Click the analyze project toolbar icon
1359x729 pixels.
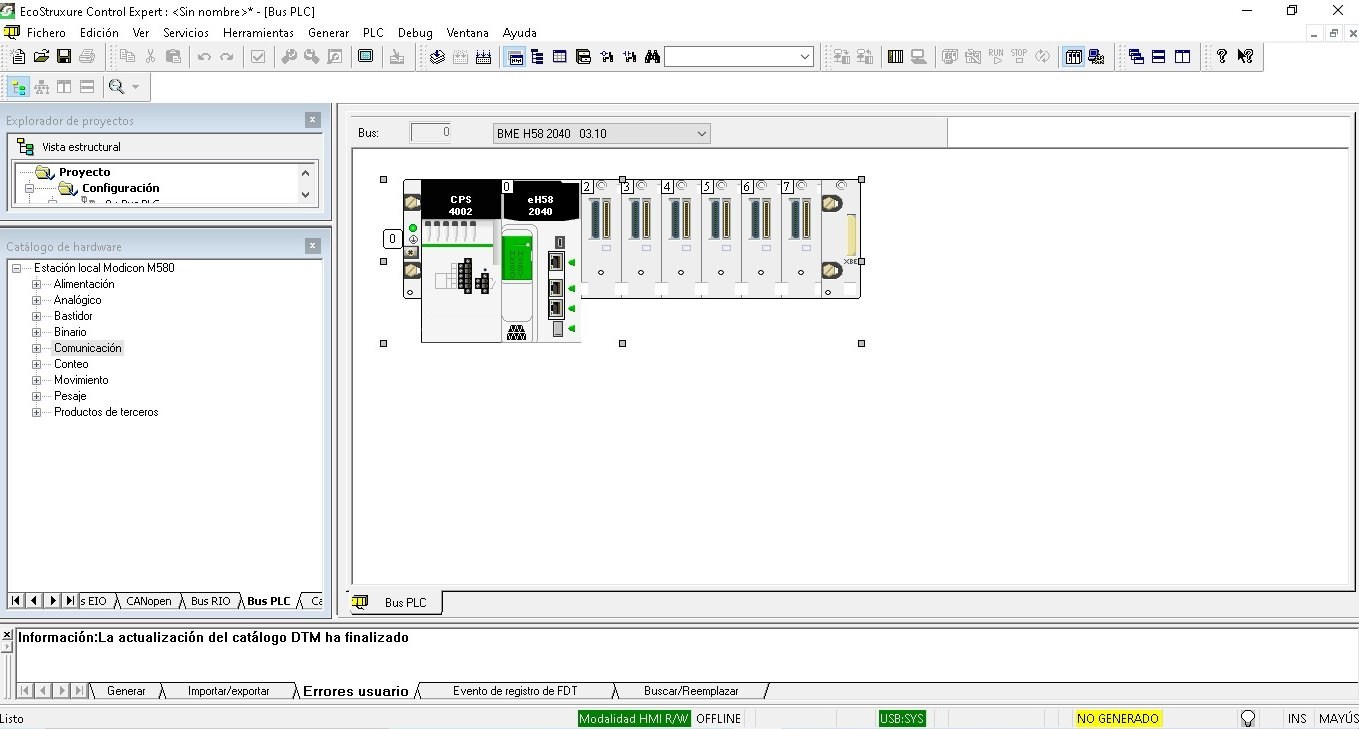(x=437, y=57)
